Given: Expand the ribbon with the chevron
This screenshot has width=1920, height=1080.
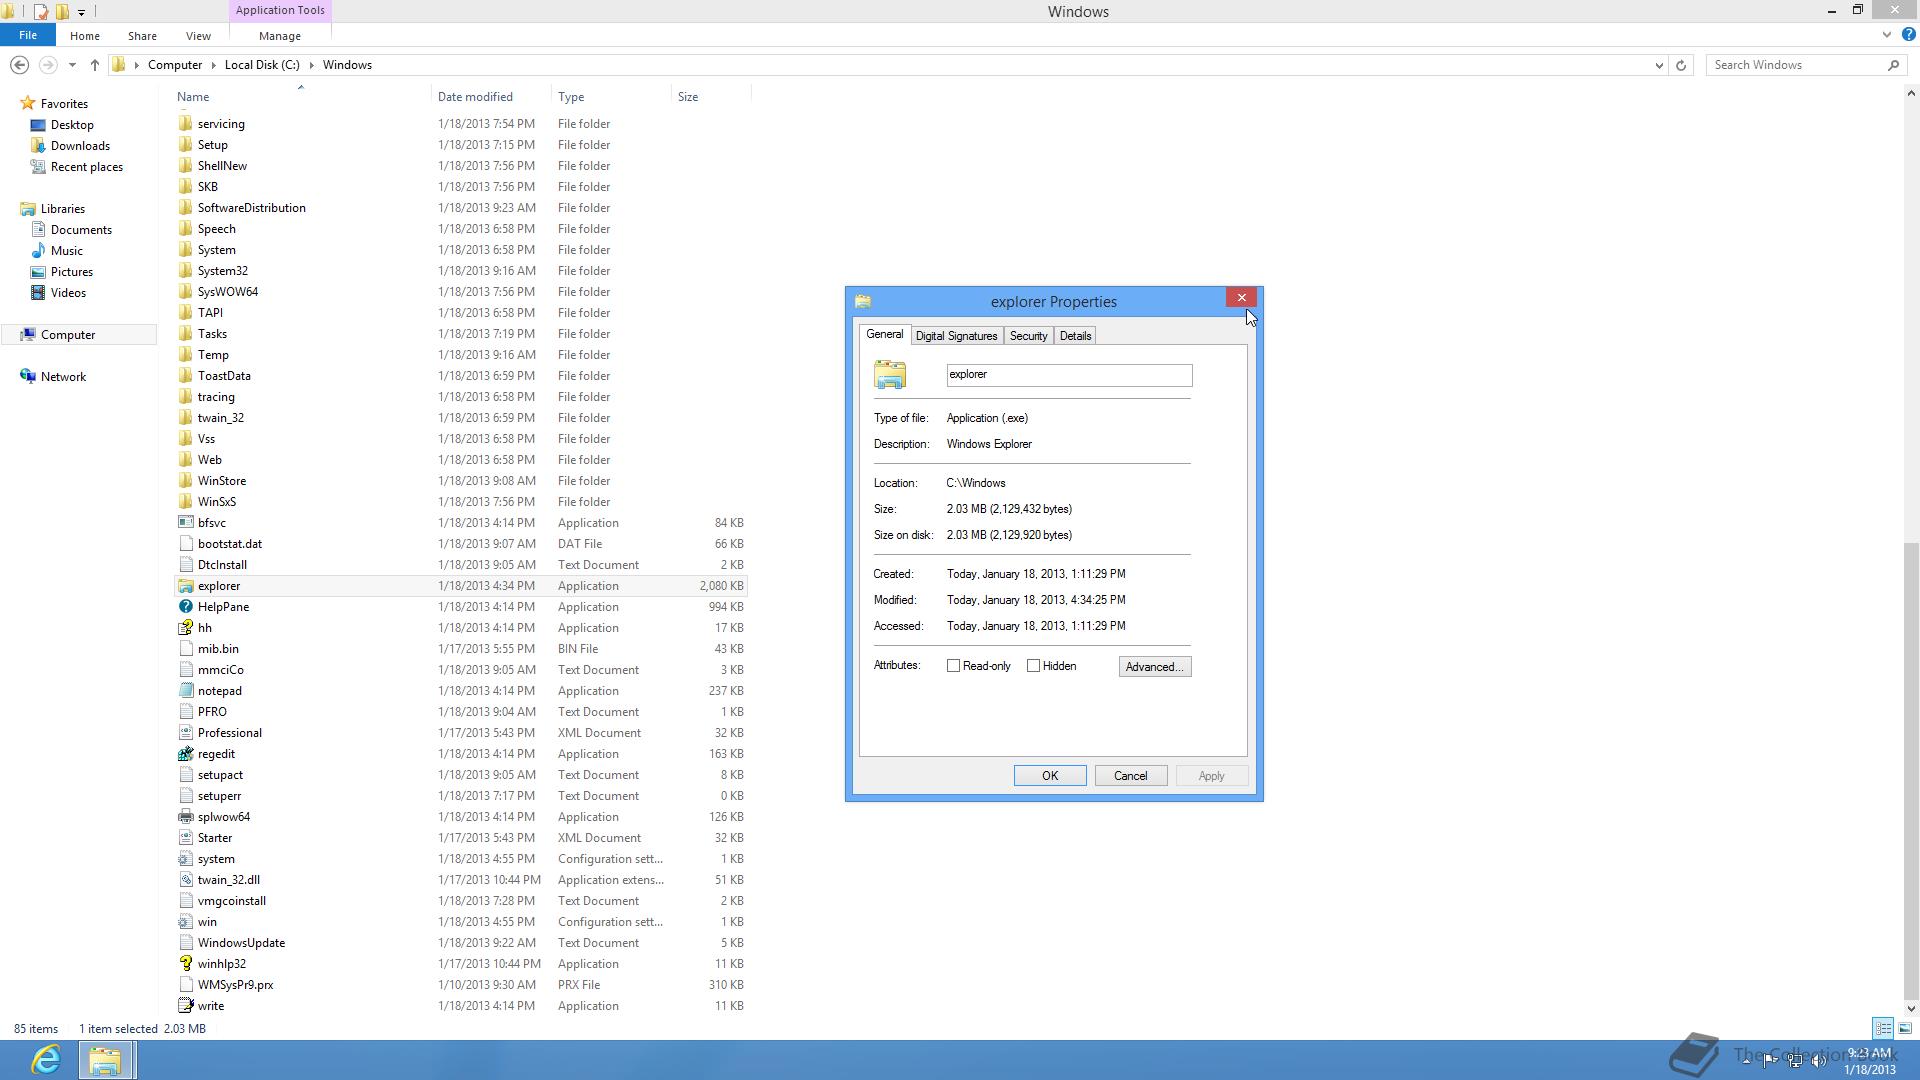Looking at the screenshot, I should click(x=1887, y=35).
